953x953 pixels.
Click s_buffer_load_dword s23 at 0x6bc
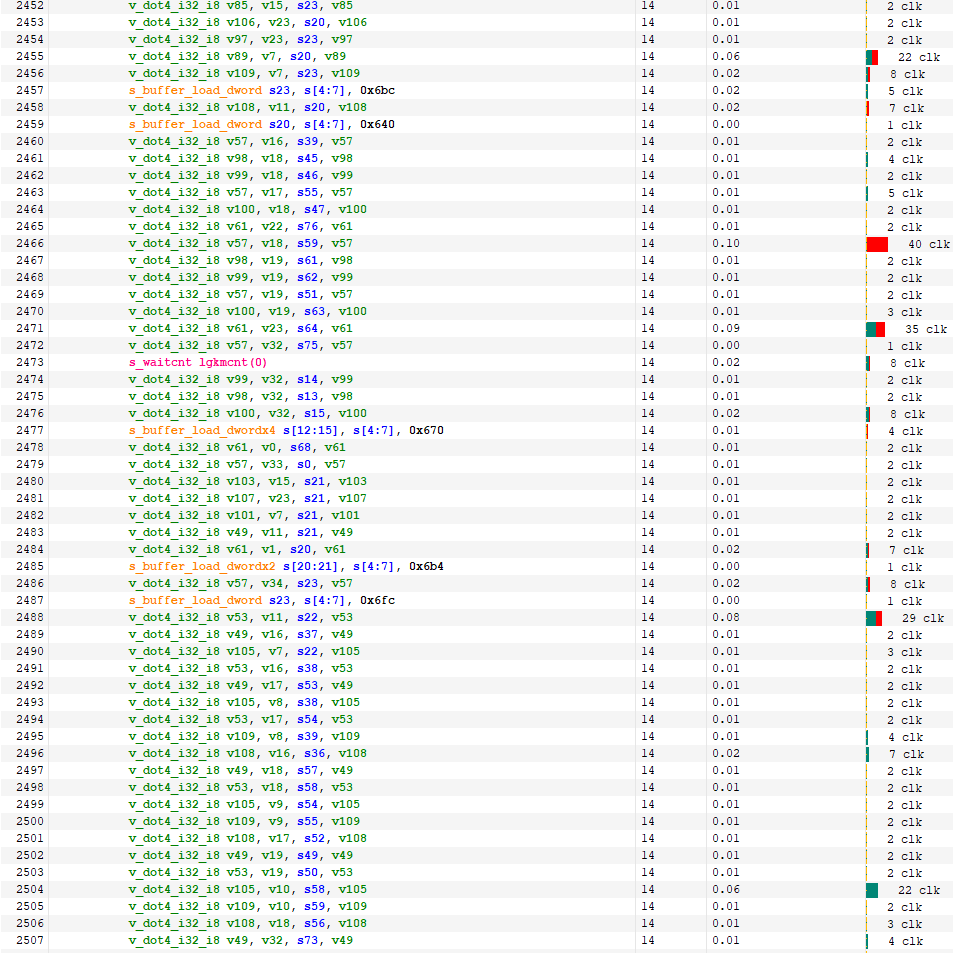[x=261, y=91]
